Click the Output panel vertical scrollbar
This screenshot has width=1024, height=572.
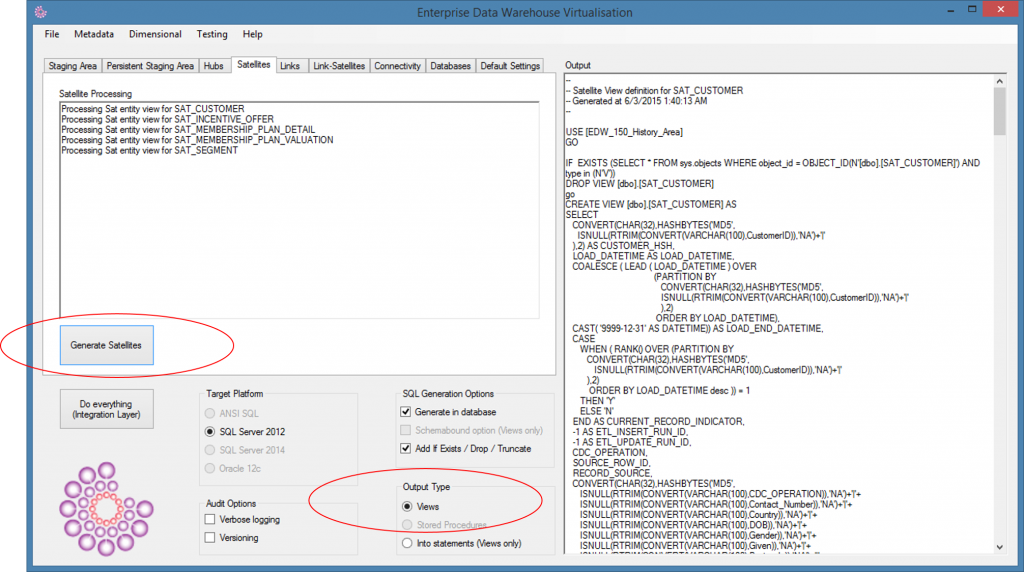[999, 300]
